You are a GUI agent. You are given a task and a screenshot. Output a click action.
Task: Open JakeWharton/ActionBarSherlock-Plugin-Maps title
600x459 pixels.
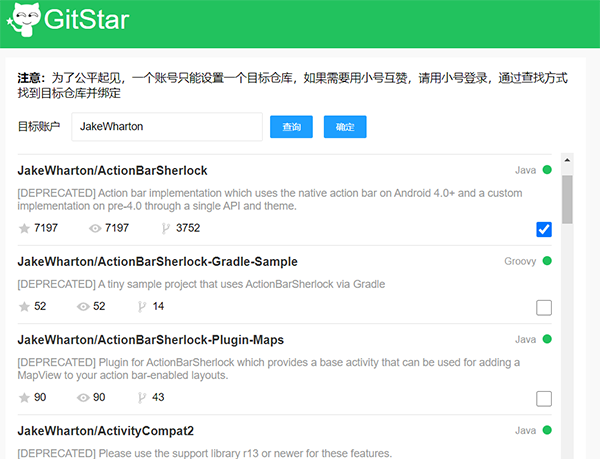150,340
